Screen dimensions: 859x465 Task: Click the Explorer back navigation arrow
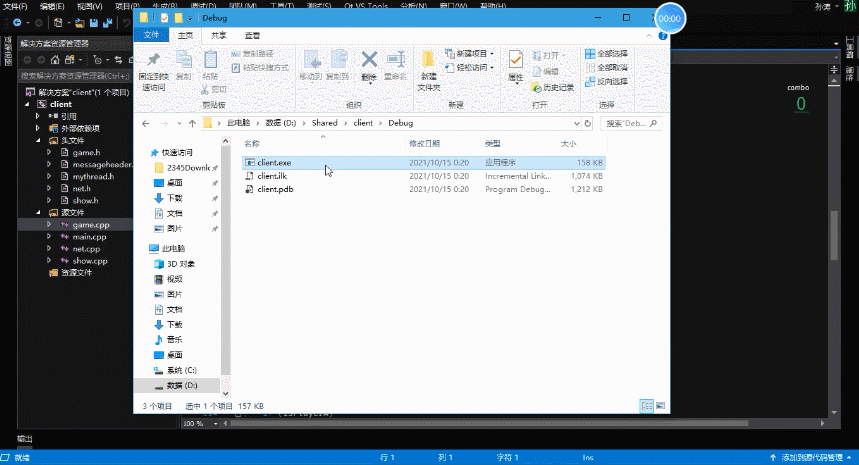click(146, 124)
